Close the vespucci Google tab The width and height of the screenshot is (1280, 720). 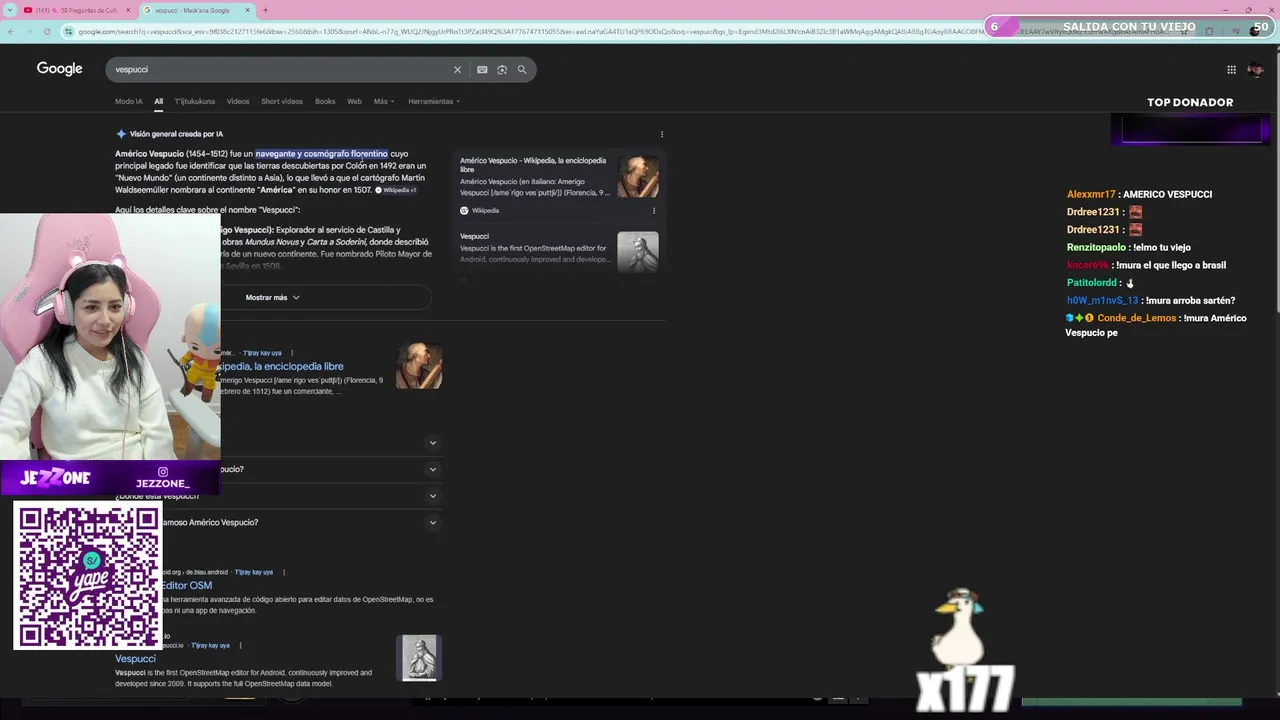[248, 10]
